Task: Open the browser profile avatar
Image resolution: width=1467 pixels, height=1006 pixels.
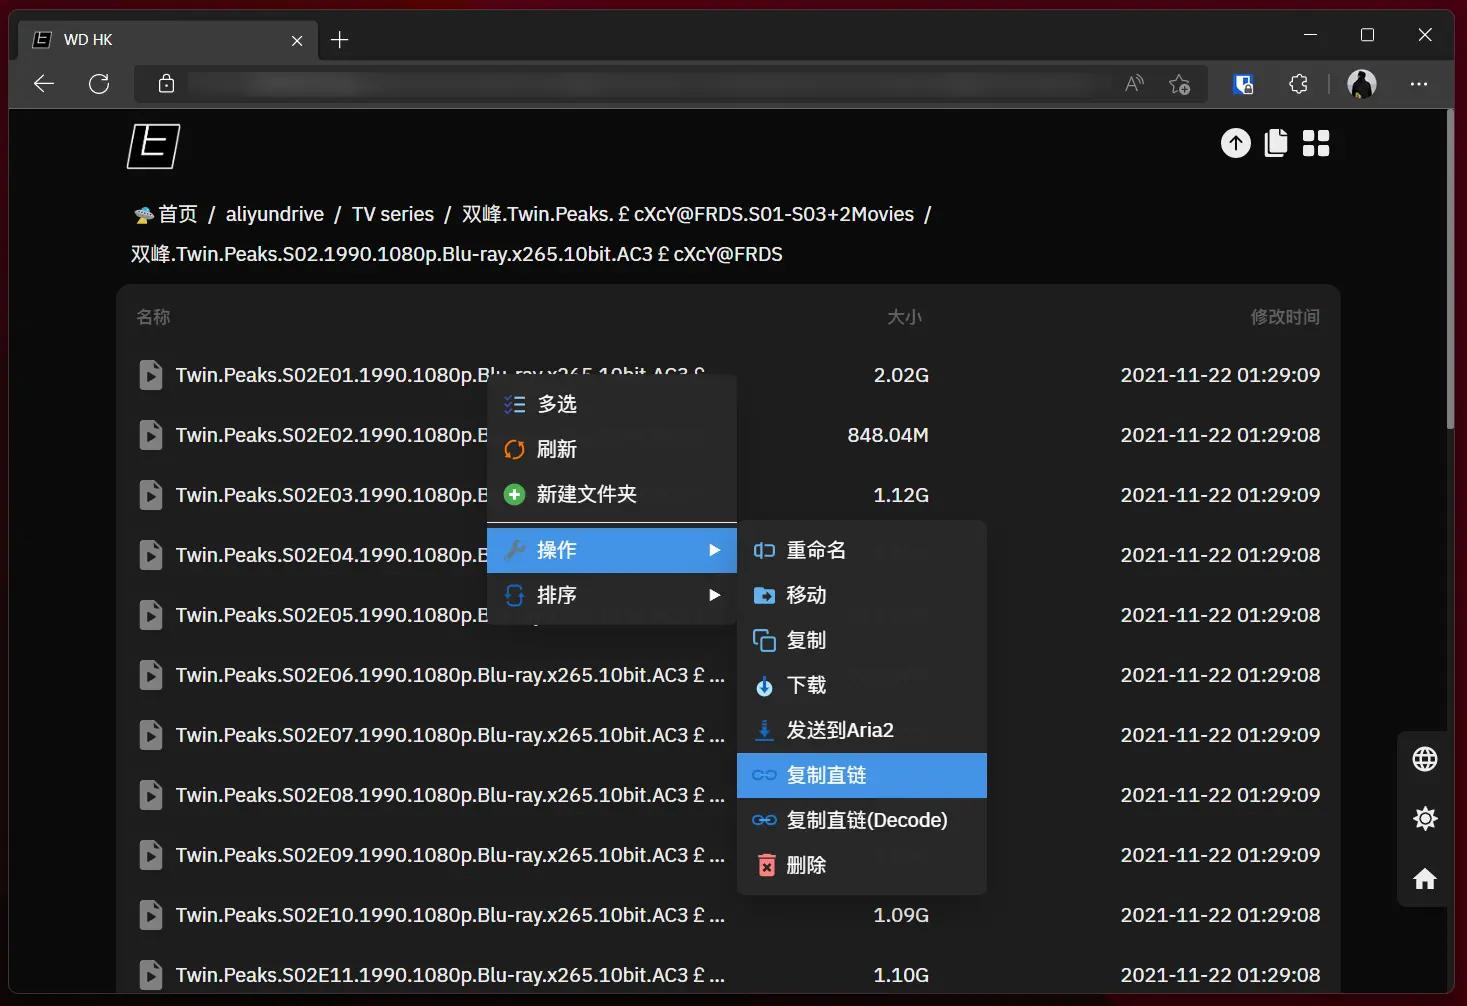Action: [x=1362, y=84]
